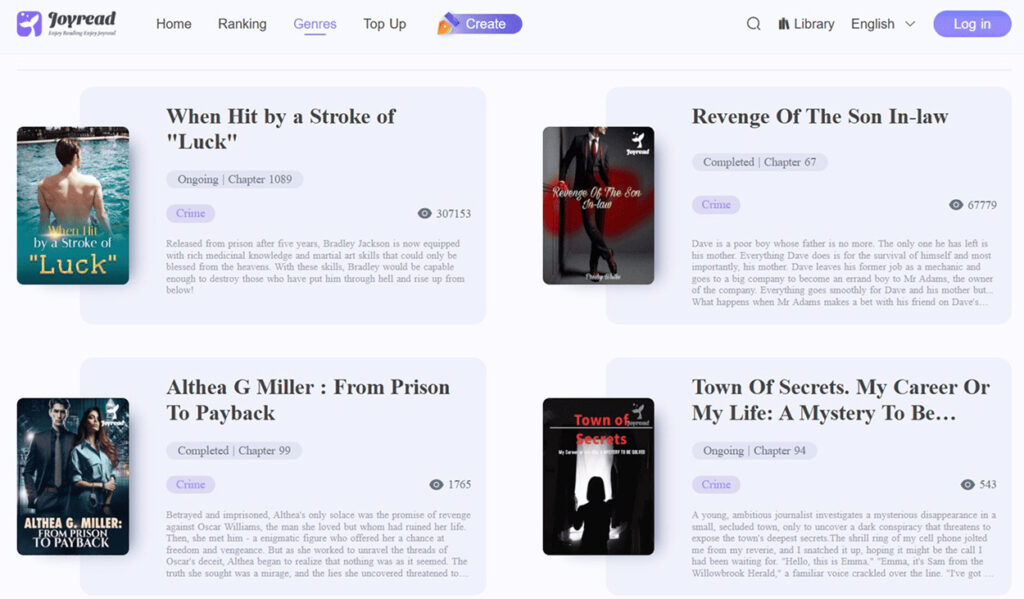Image resolution: width=1024 pixels, height=599 pixels.
Task: Open Revenge Of The Son In-law title
Action: 820,116
